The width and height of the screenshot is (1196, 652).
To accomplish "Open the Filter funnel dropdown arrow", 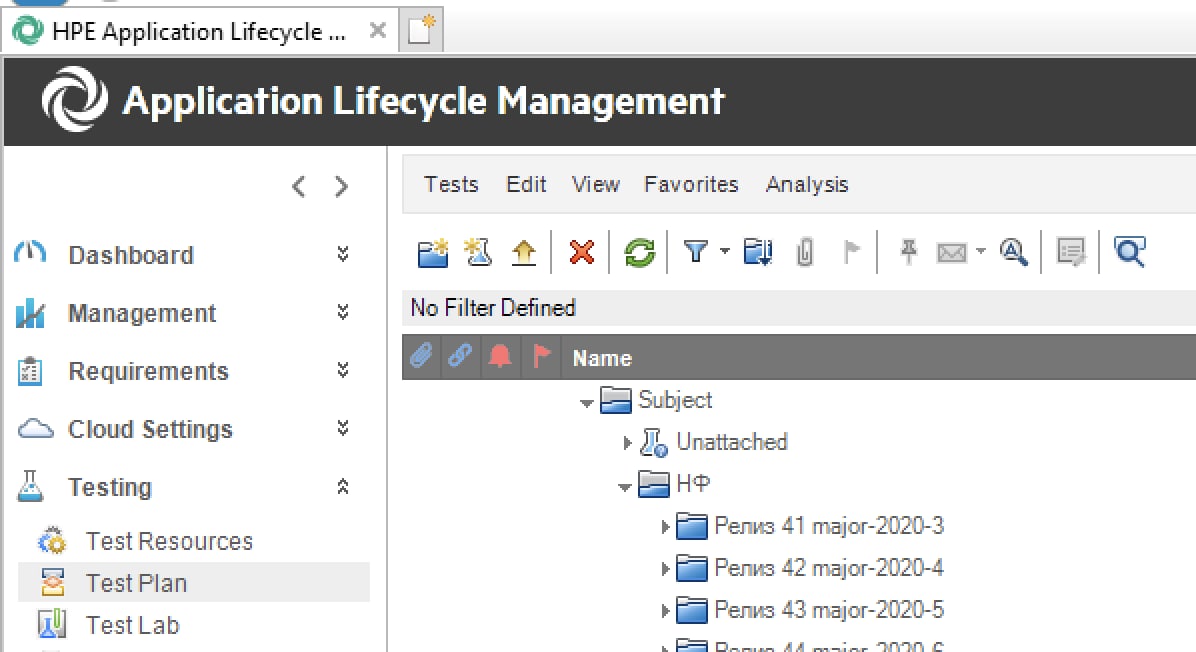I will pyautogui.click(x=725, y=251).
